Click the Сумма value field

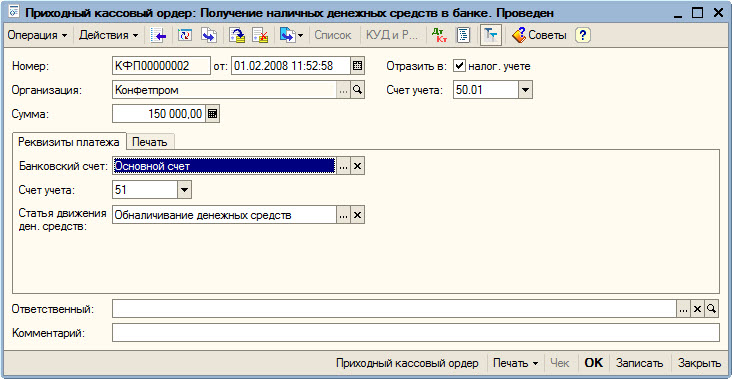coord(159,114)
